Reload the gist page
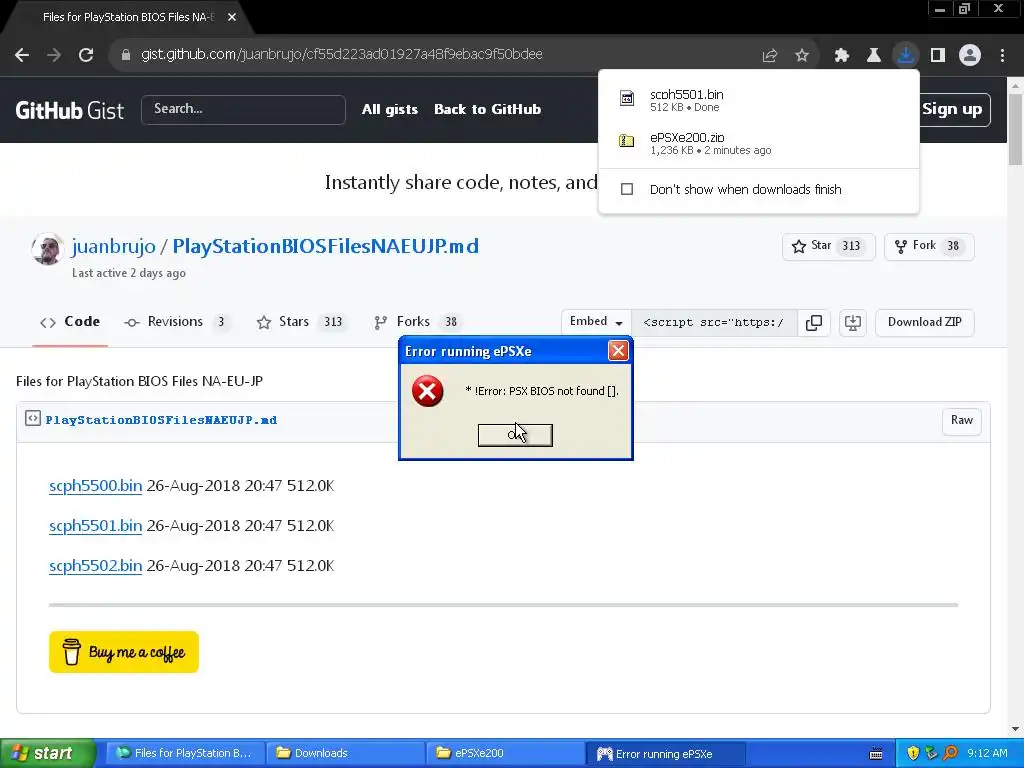The width and height of the screenshot is (1024, 768). point(86,55)
